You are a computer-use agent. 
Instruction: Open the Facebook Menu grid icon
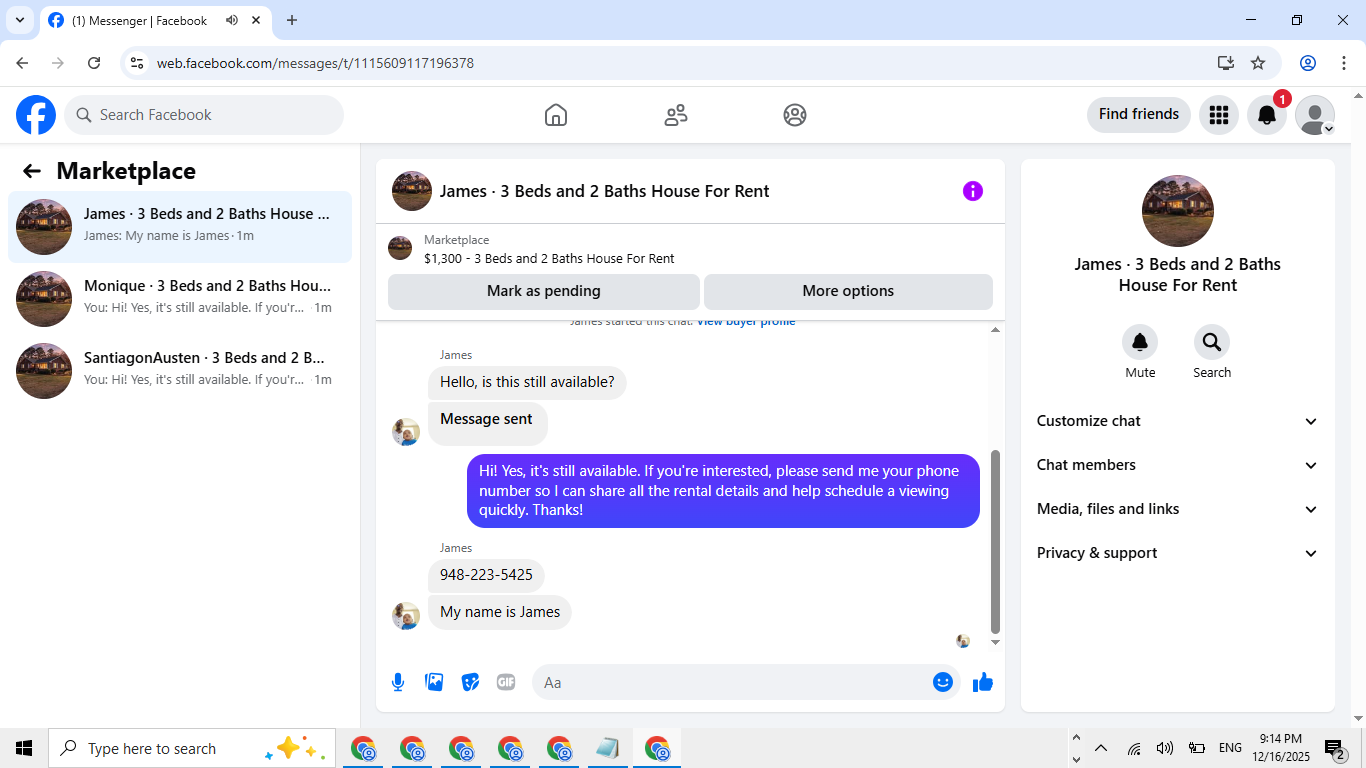[1219, 115]
